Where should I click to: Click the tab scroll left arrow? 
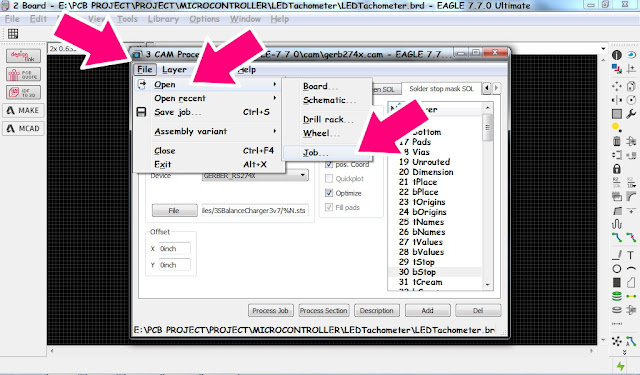click(487, 88)
